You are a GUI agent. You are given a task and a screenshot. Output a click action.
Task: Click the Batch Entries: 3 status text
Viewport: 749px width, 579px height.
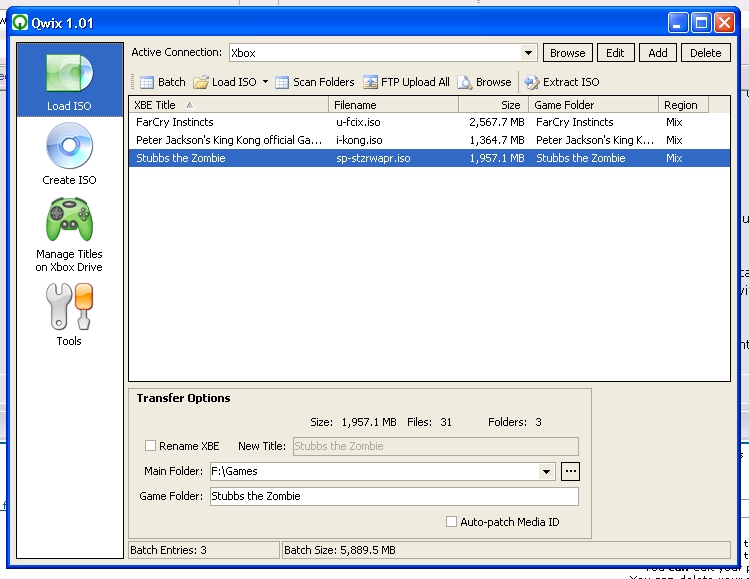[168, 550]
